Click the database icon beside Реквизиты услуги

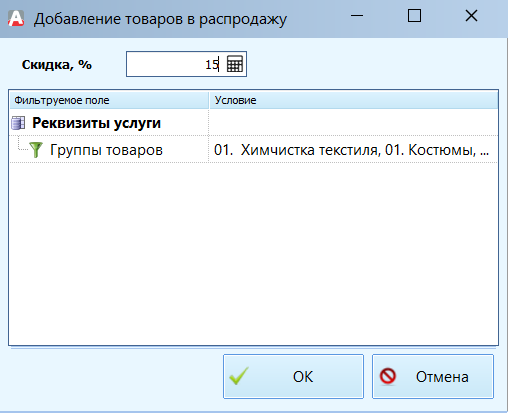18,123
